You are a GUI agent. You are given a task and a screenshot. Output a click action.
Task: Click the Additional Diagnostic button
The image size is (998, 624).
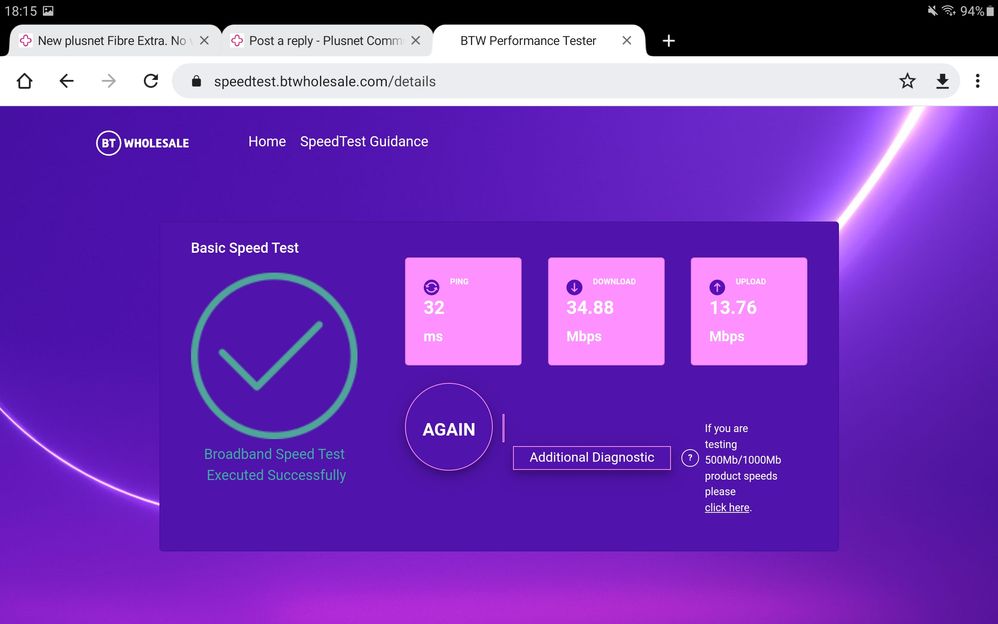591,457
